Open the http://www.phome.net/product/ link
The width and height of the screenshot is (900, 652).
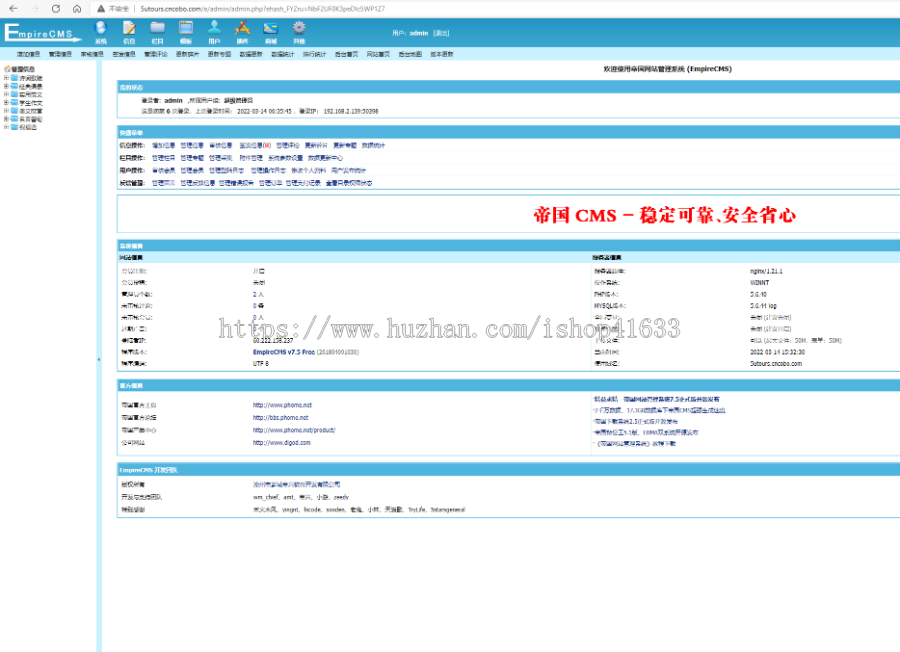[294, 430]
